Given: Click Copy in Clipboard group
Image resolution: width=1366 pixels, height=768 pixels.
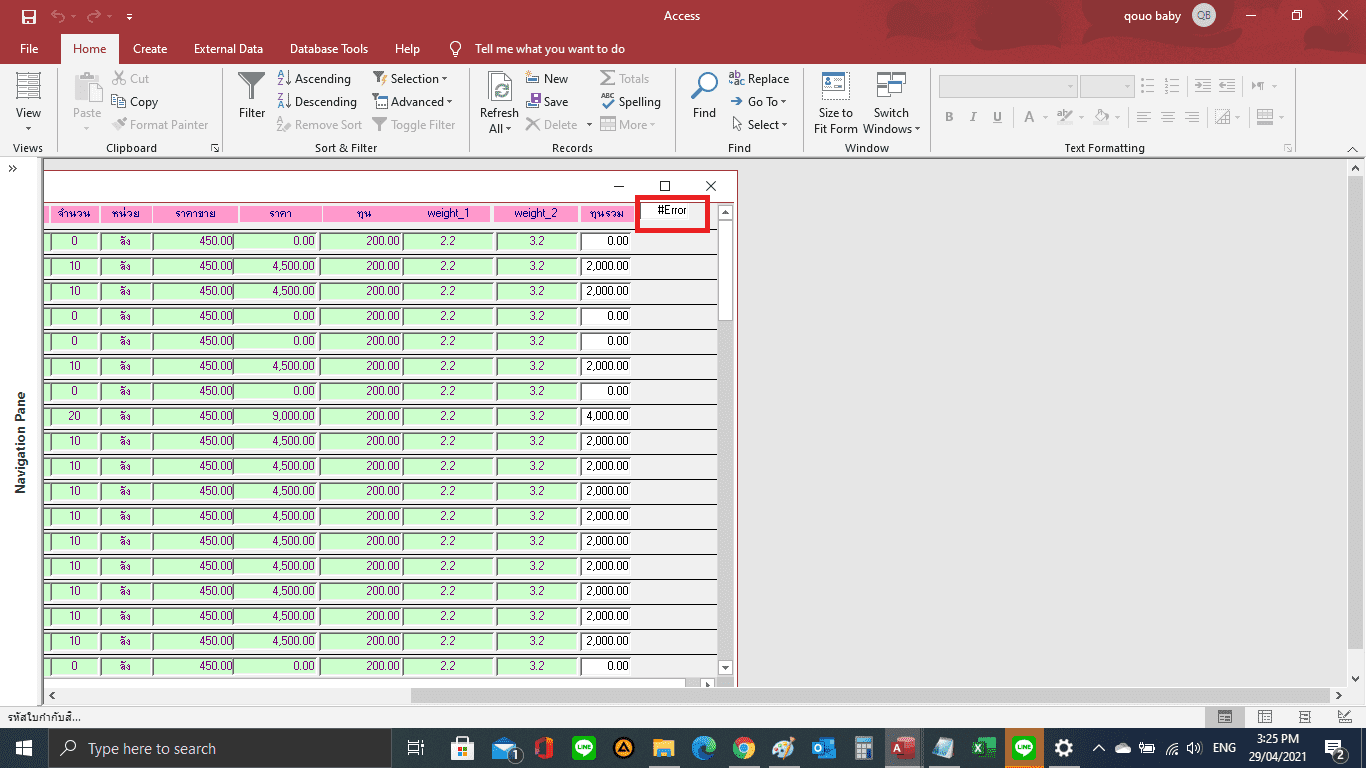Looking at the screenshot, I should click(135, 102).
